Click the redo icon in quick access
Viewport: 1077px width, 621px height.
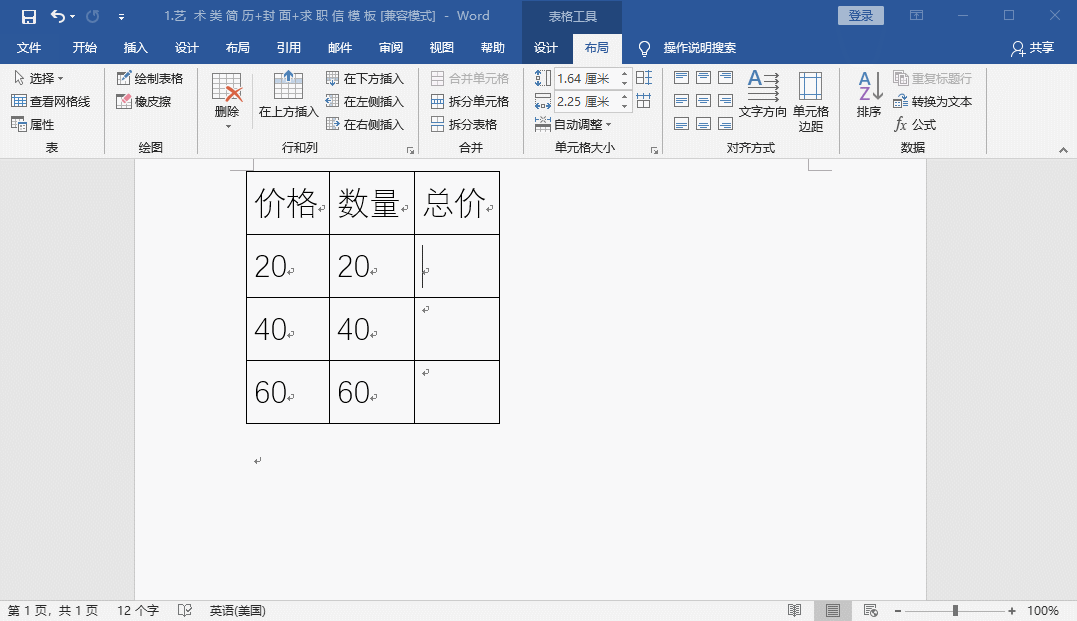coord(93,16)
